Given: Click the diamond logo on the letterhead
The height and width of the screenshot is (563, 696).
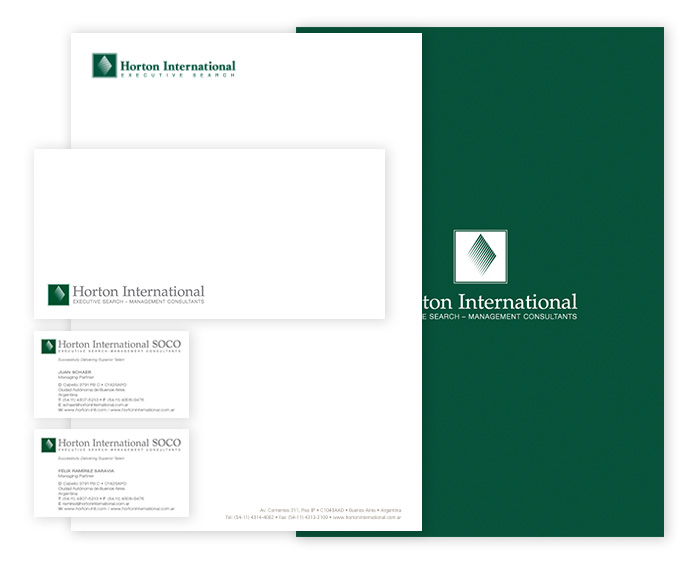Looking at the screenshot, I should [x=104, y=65].
